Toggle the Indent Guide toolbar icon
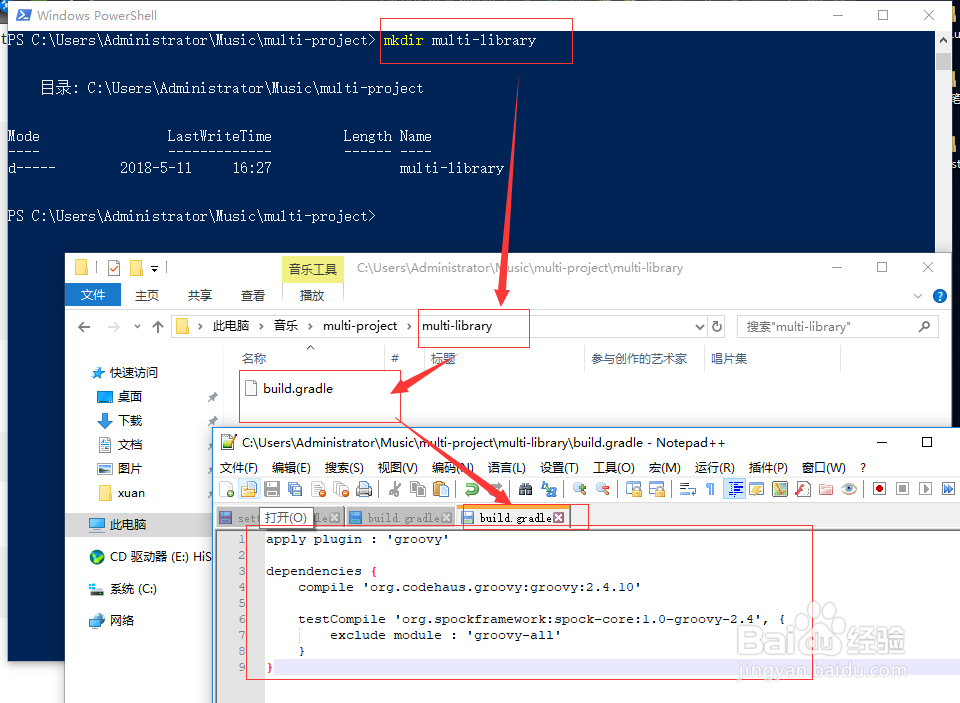 click(734, 489)
